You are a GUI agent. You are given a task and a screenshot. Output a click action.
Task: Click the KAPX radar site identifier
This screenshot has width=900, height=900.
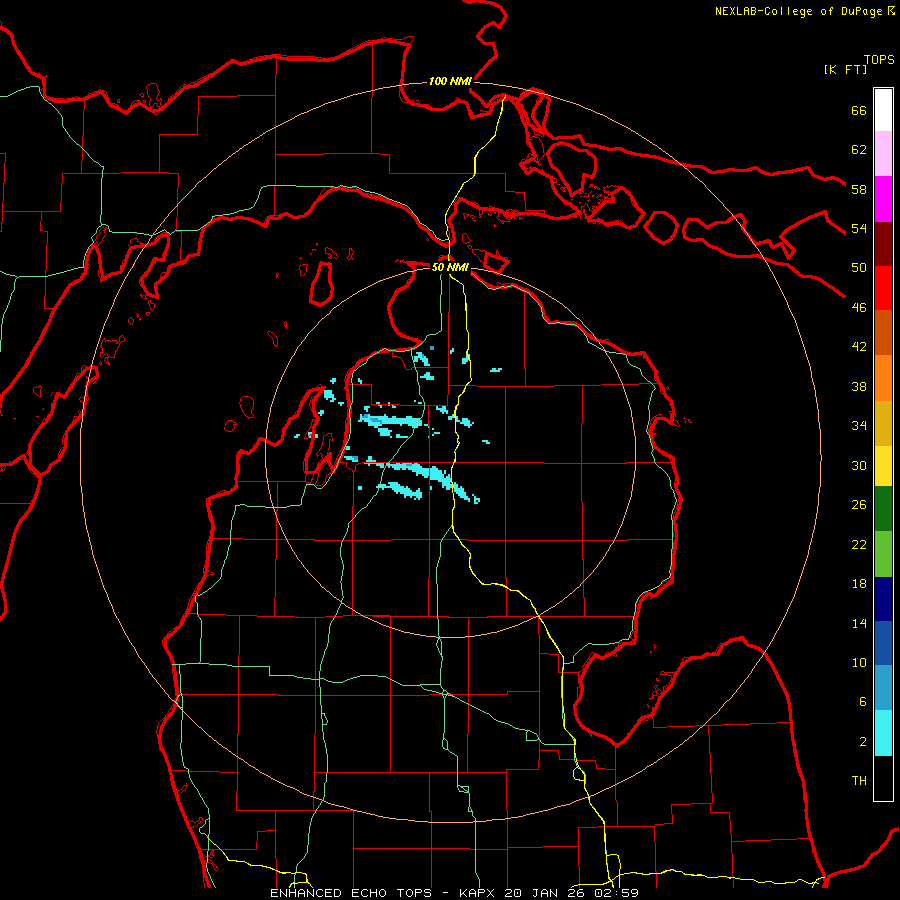pos(479,893)
